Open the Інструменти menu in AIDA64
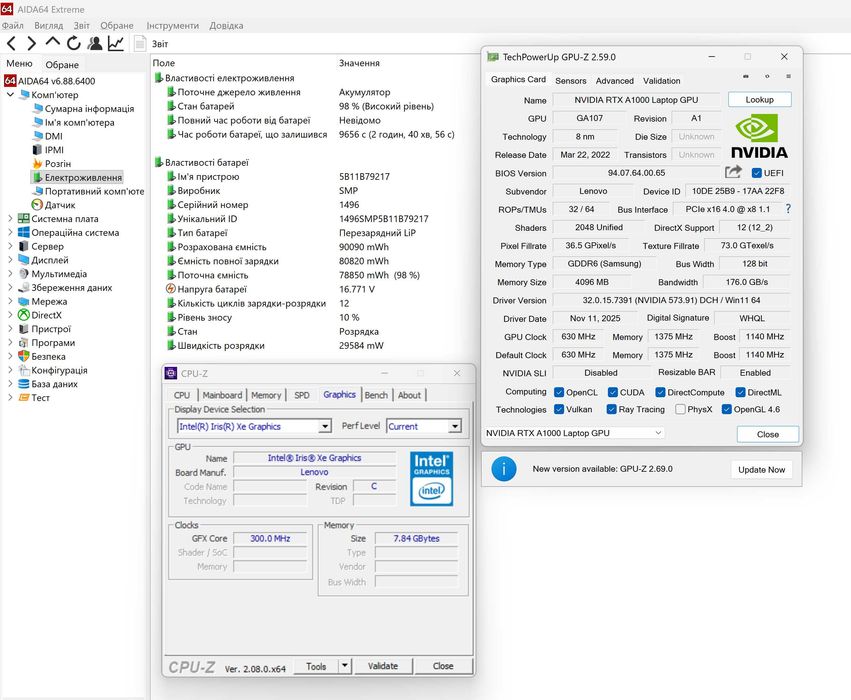851x700 pixels. (x=173, y=26)
